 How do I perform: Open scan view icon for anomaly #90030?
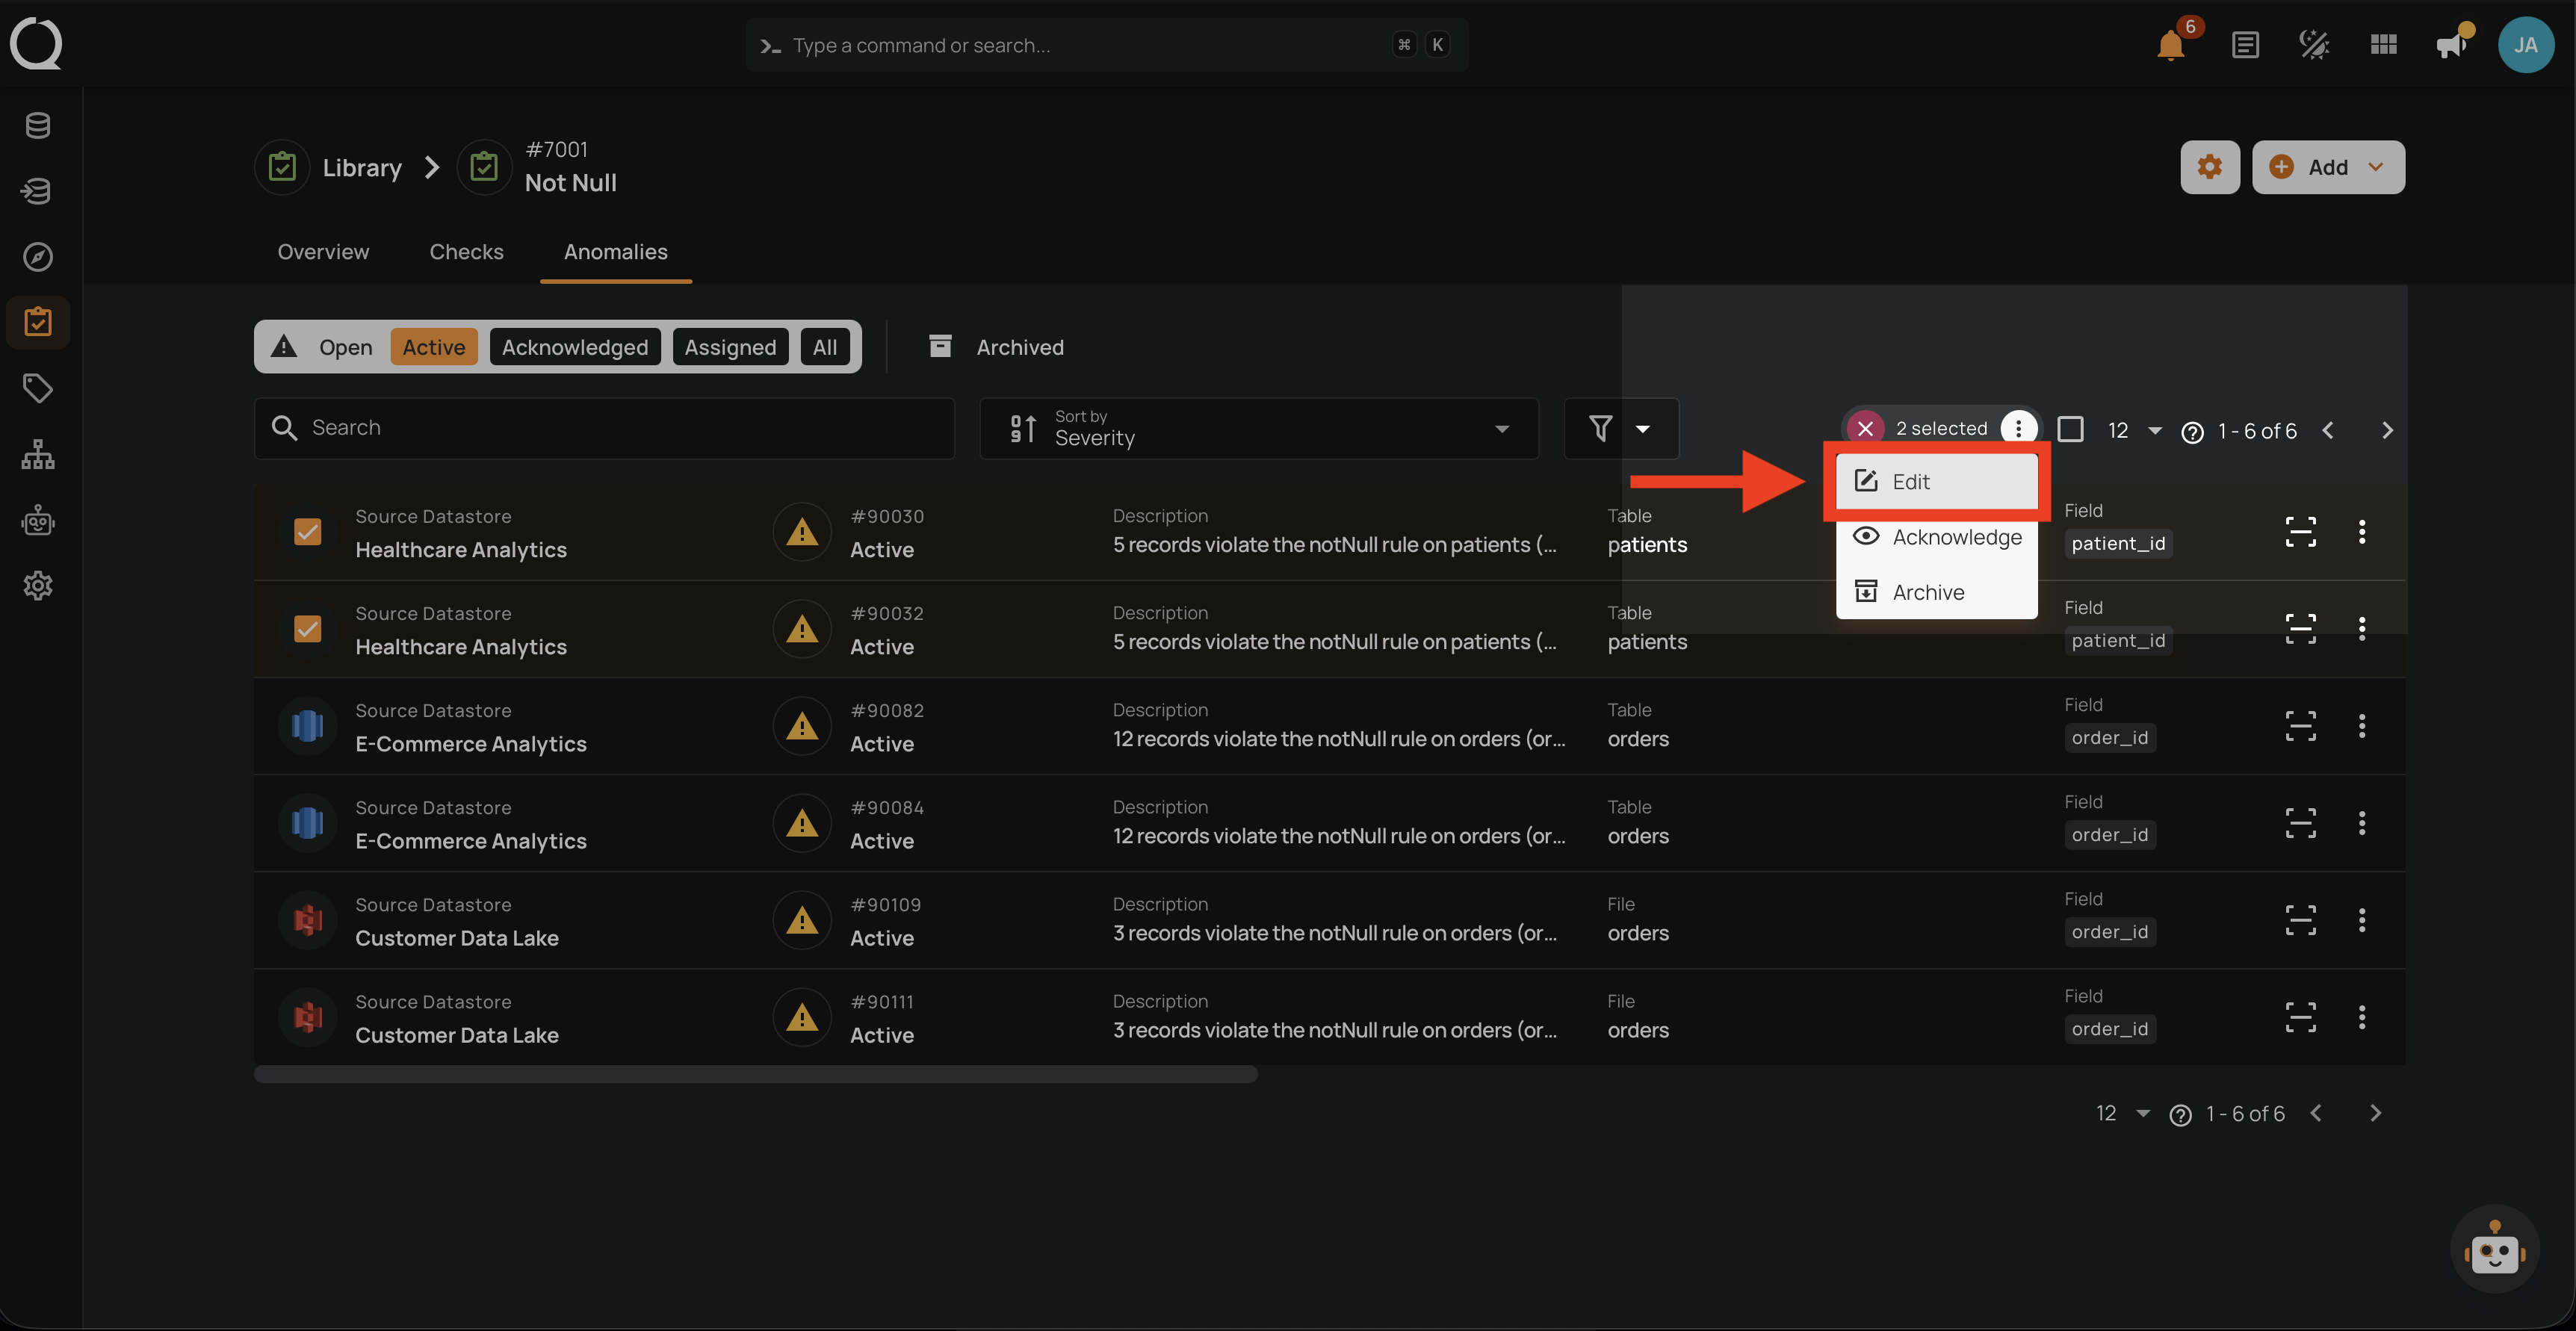coord(2300,532)
